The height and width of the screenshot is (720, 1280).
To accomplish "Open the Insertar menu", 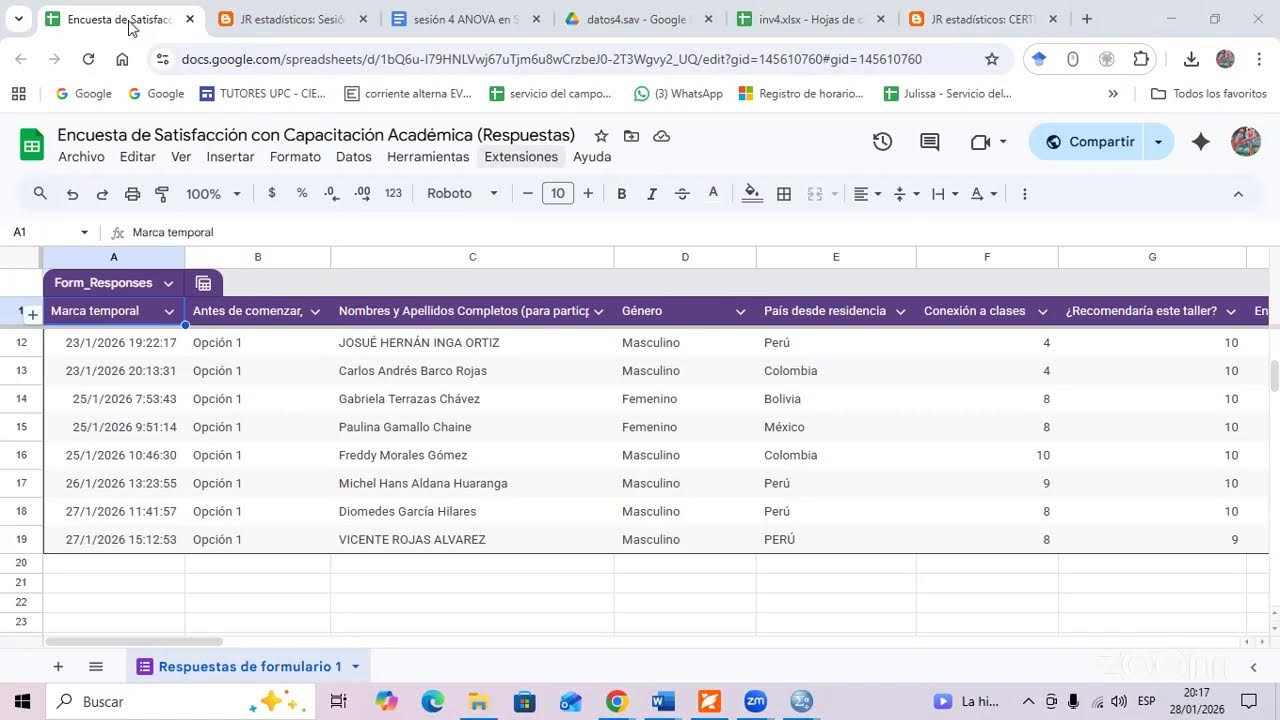I will click(230, 157).
